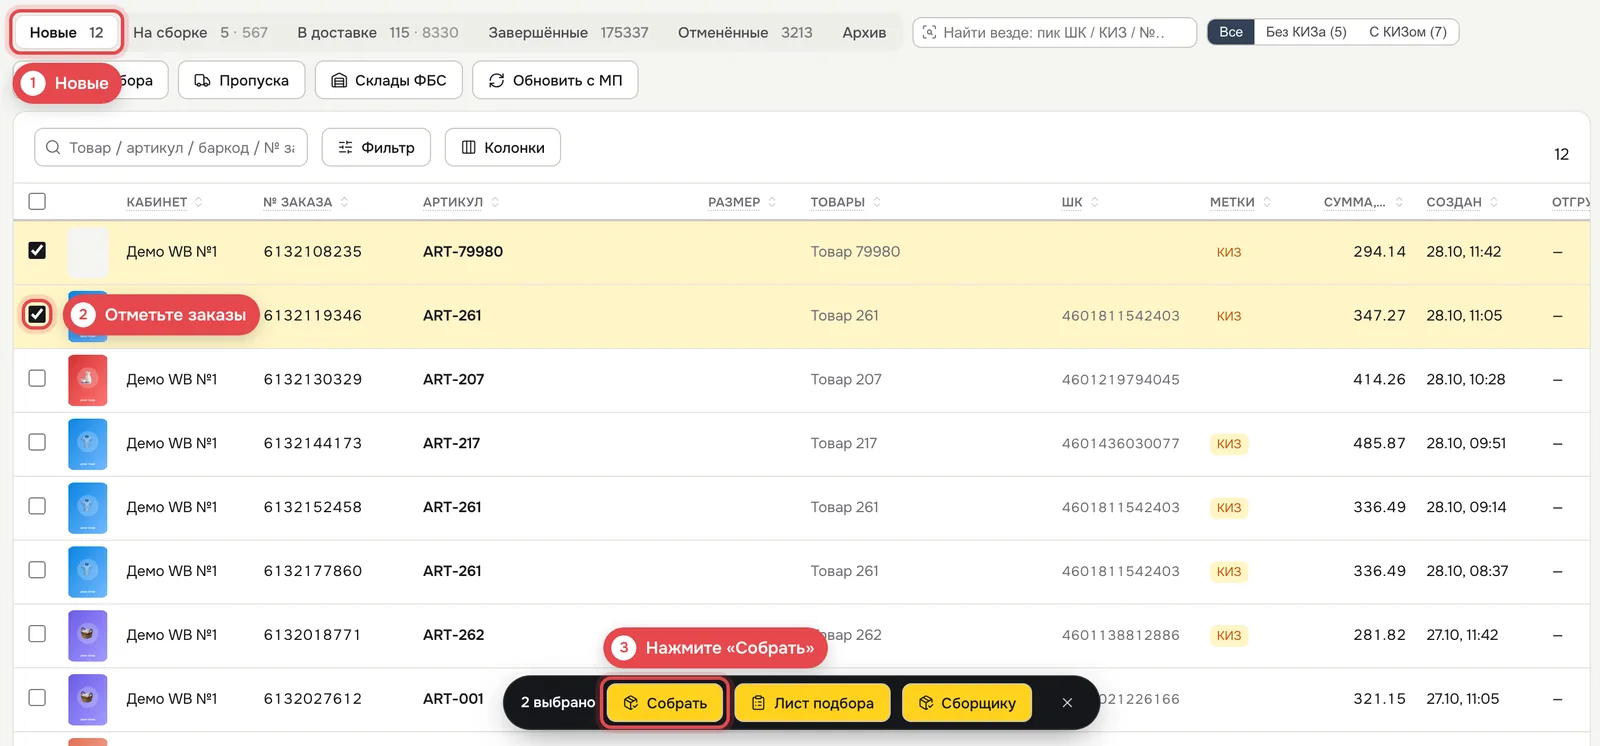Select the order 6132027612 checkbox

(x=37, y=698)
